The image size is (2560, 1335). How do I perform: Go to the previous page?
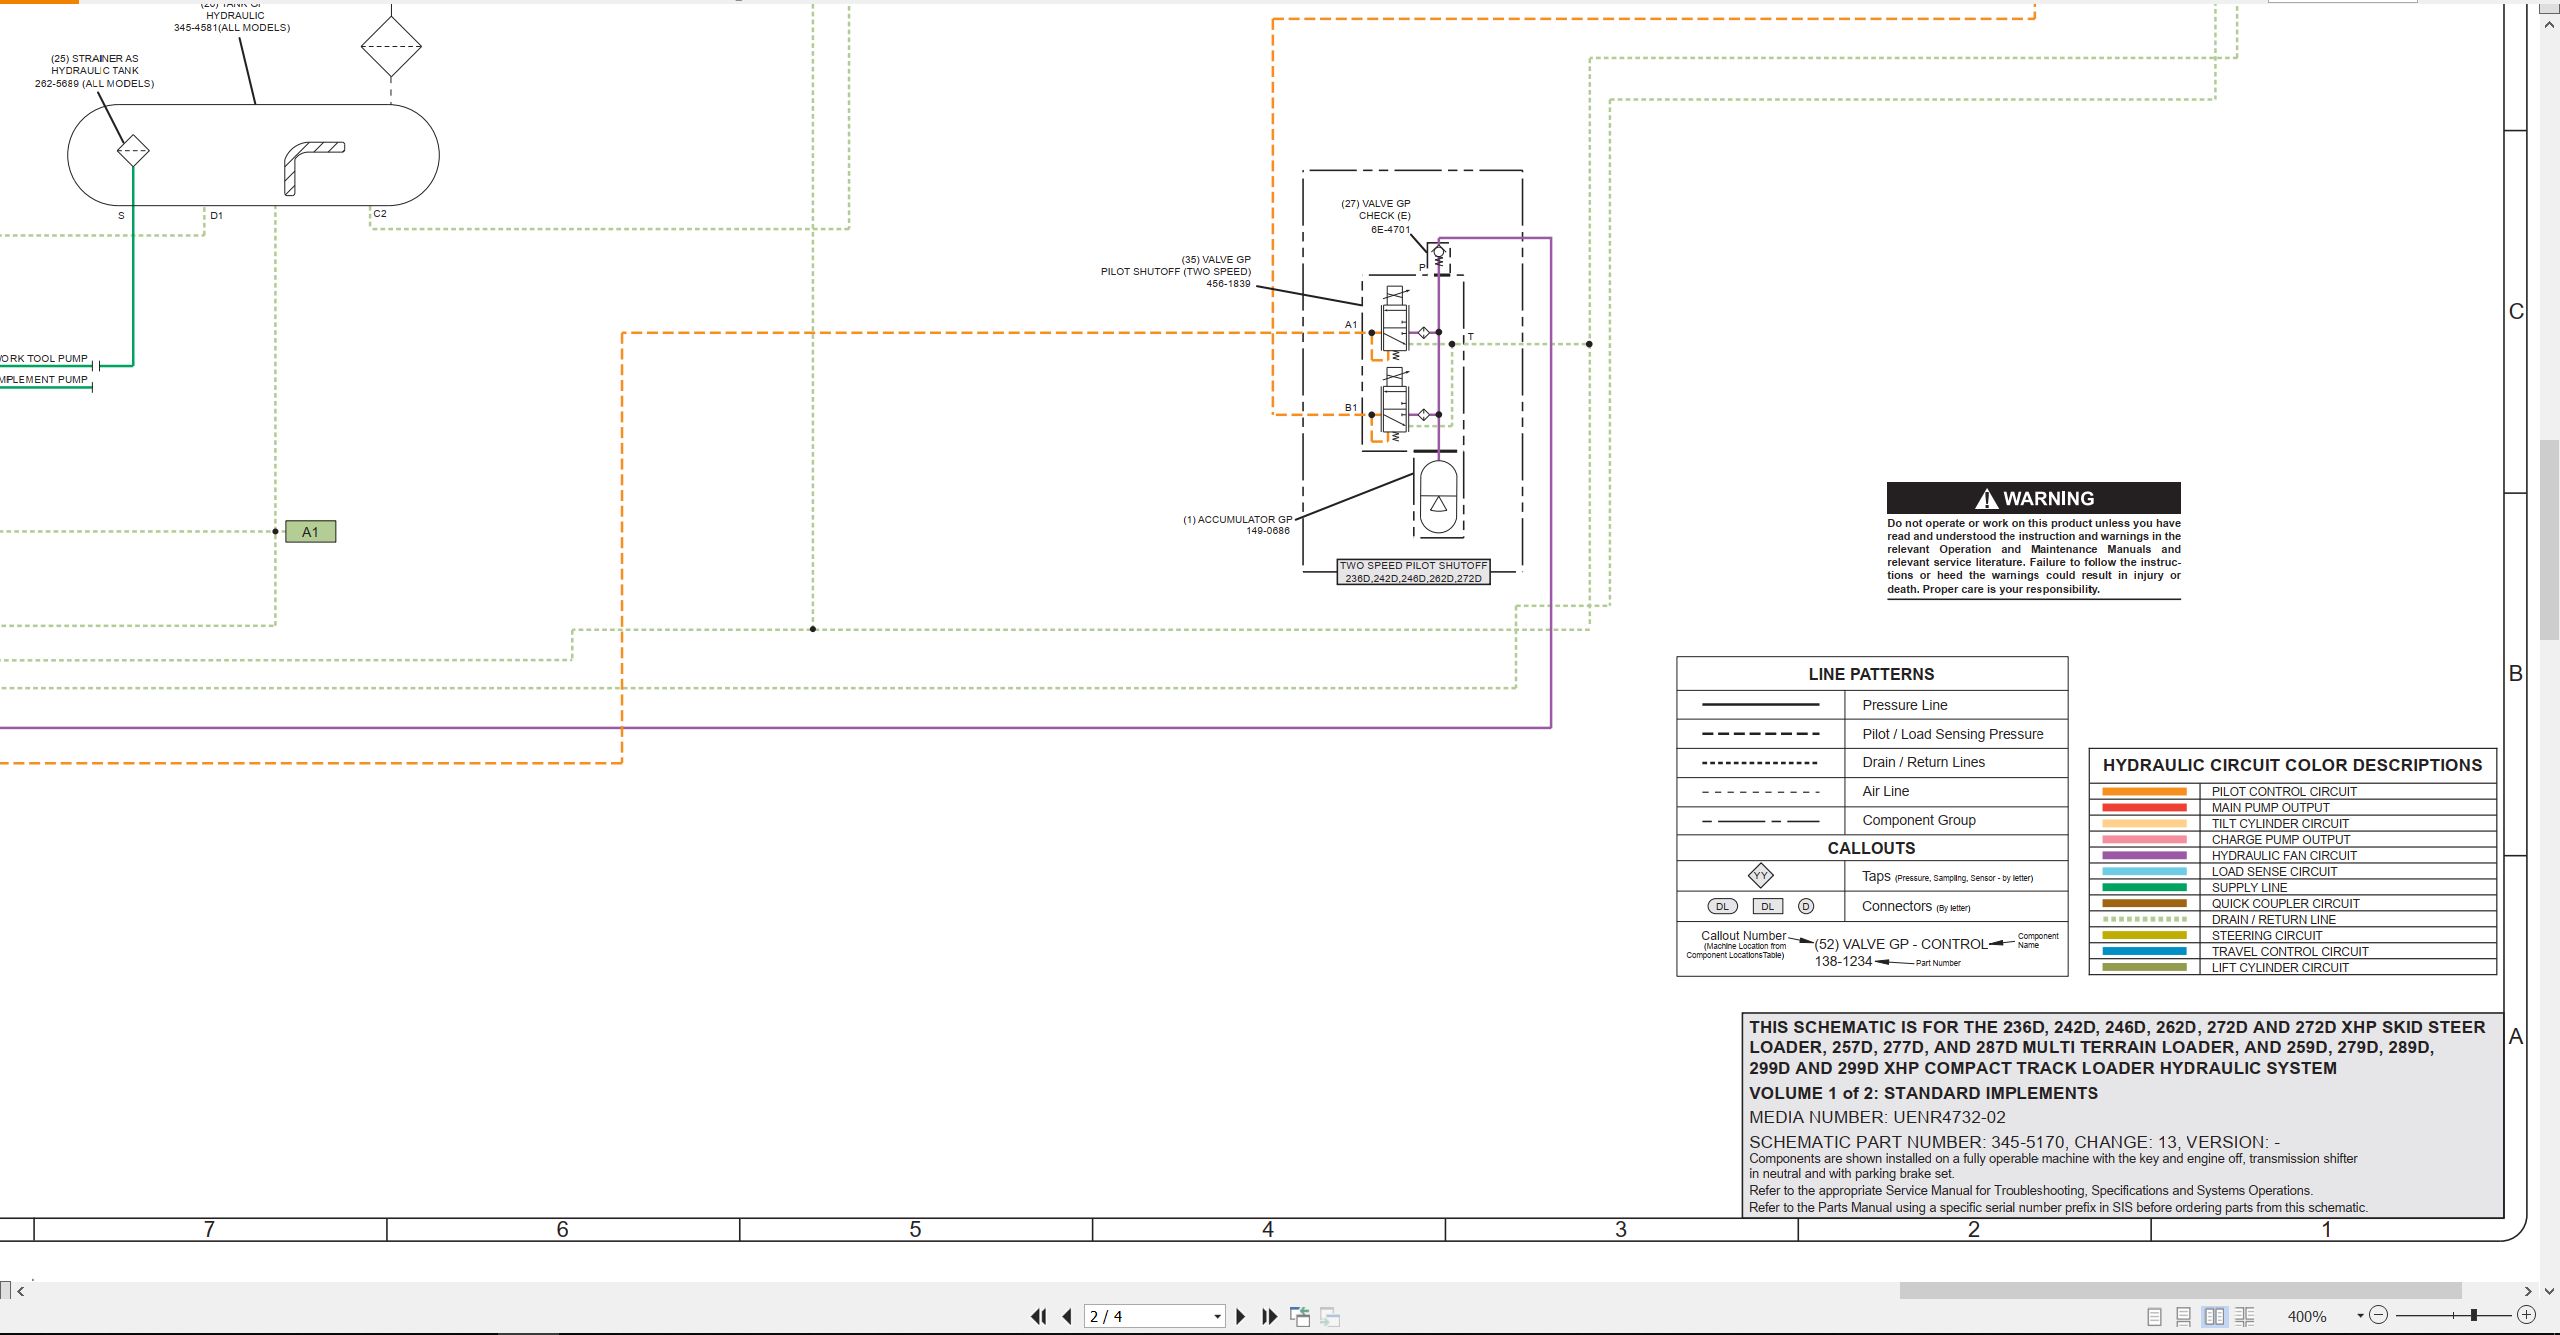tap(1067, 1317)
